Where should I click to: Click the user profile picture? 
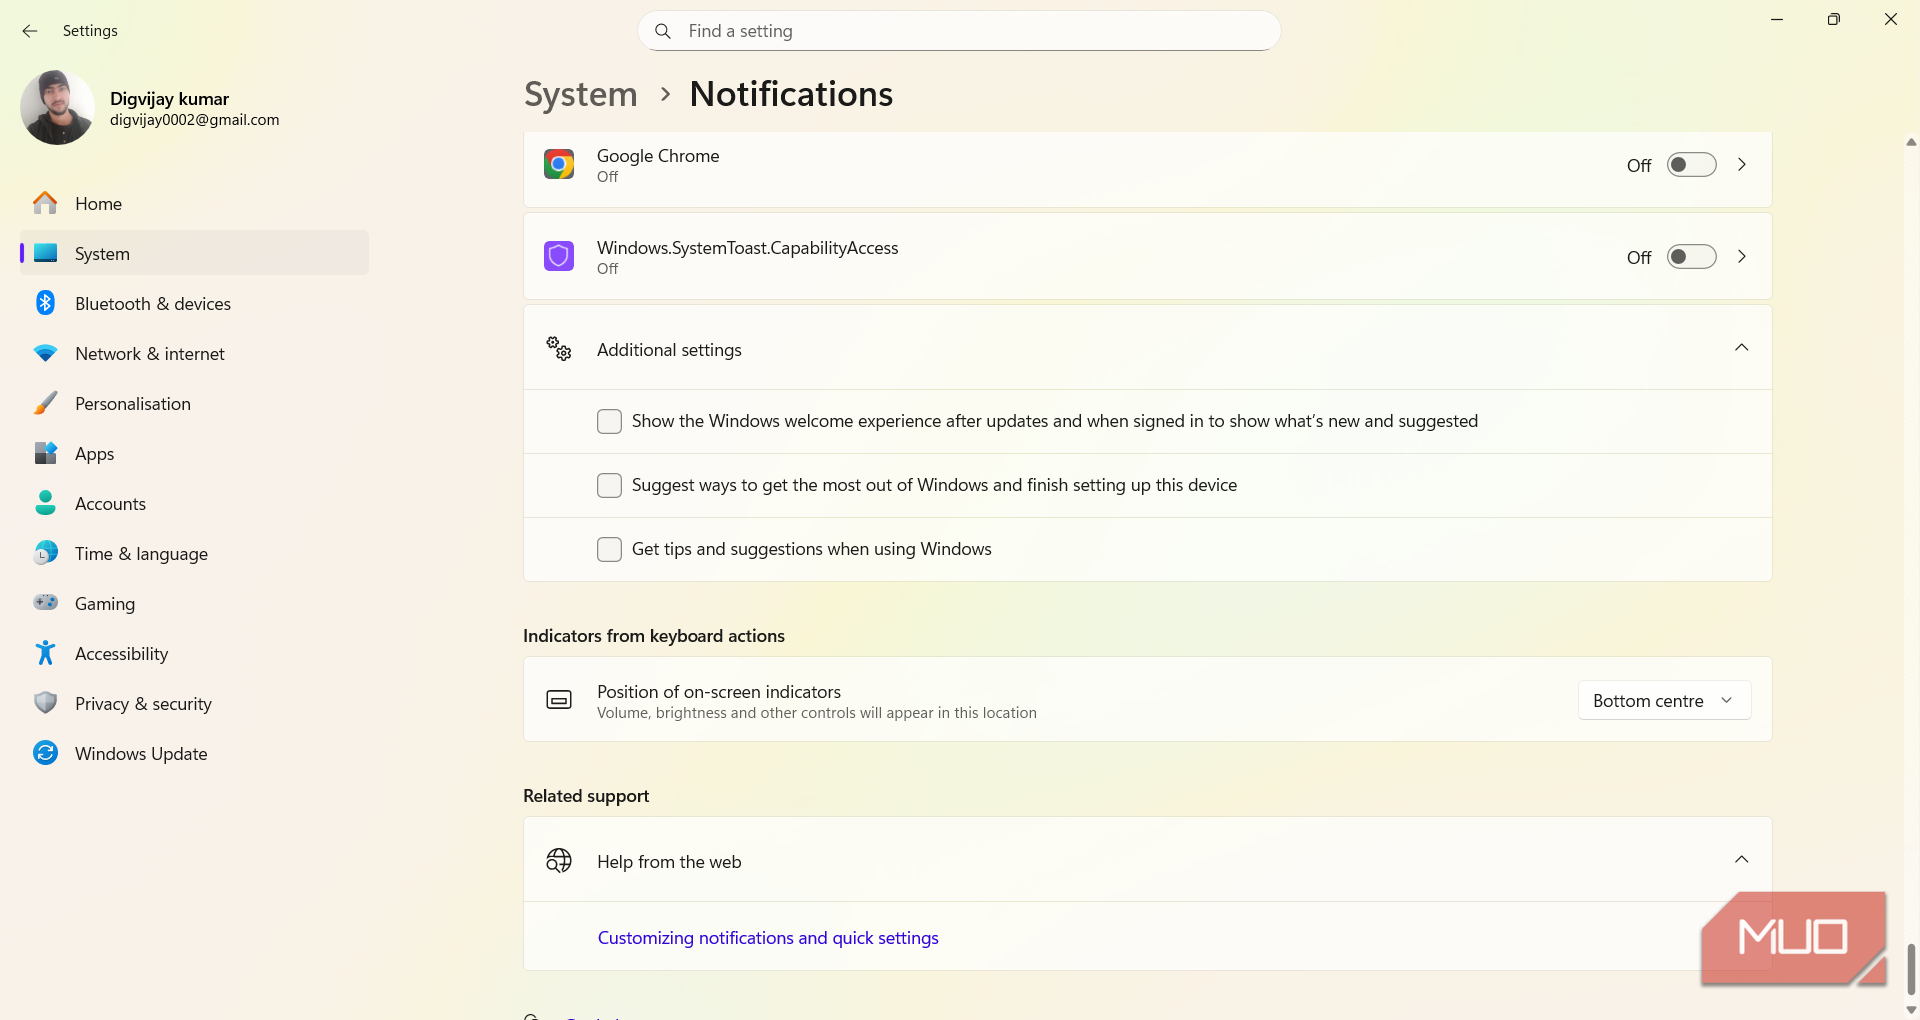[x=57, y=108]
